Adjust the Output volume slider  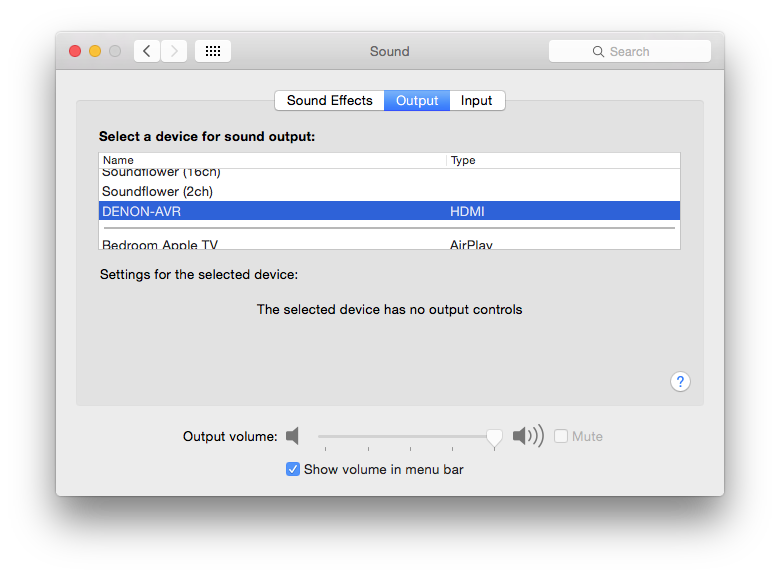tap(494, 437)
